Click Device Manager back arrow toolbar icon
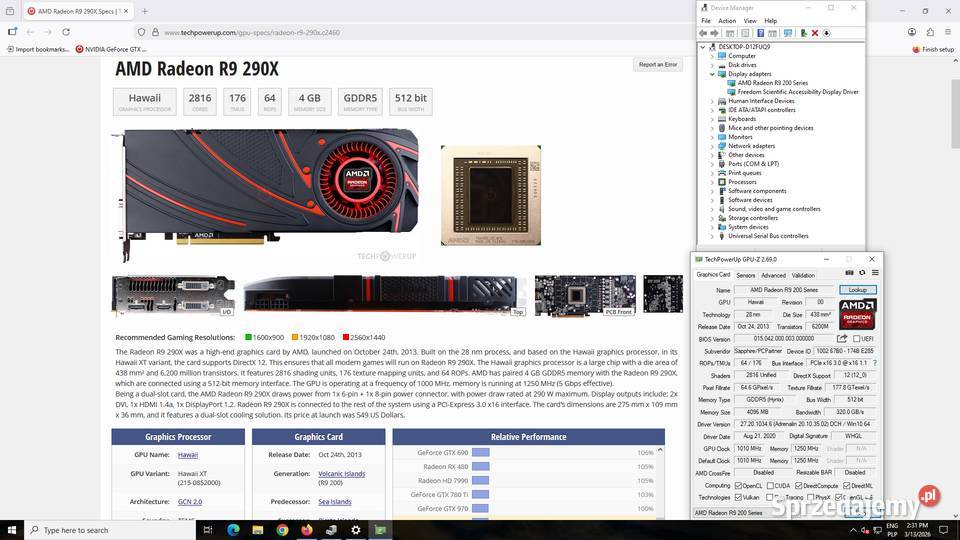This screenshot has width=960, height=540. (x=703, y=33)
